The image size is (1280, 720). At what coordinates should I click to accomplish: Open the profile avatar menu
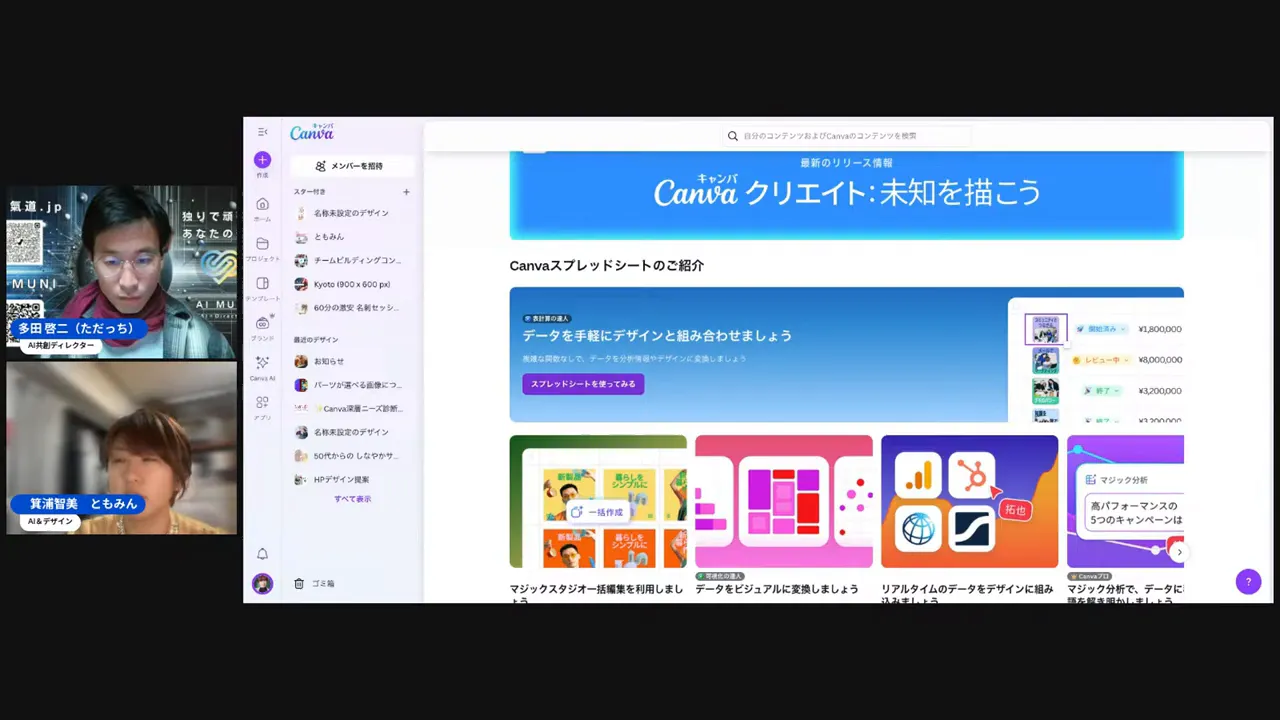(262, 583)
